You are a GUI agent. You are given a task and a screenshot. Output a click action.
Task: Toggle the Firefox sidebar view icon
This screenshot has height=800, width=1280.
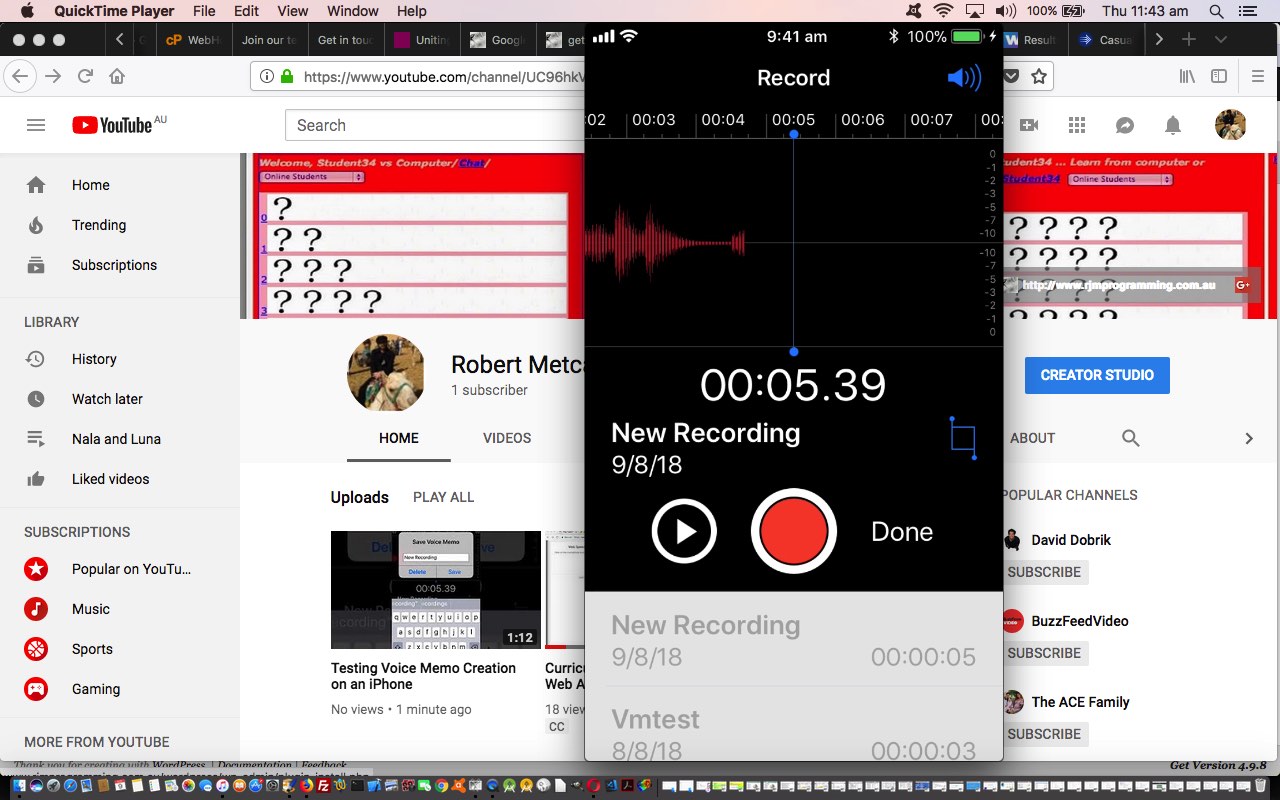[1218, 75]
